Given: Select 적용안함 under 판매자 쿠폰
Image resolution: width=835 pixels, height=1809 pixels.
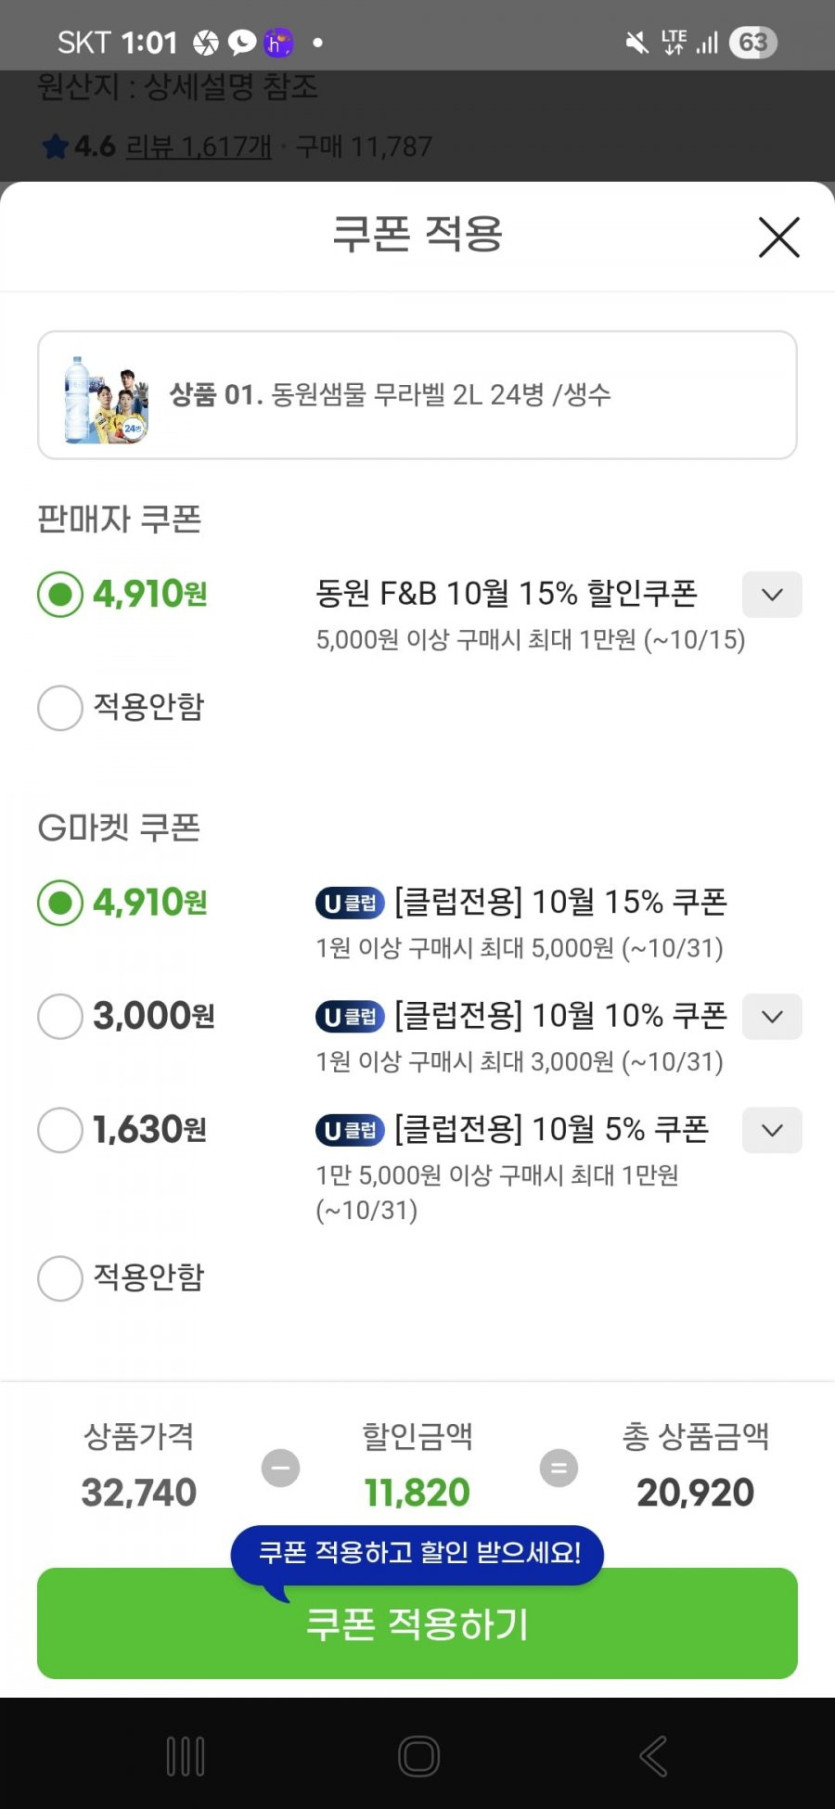Looking at the screenshot, I should point(60,708).
